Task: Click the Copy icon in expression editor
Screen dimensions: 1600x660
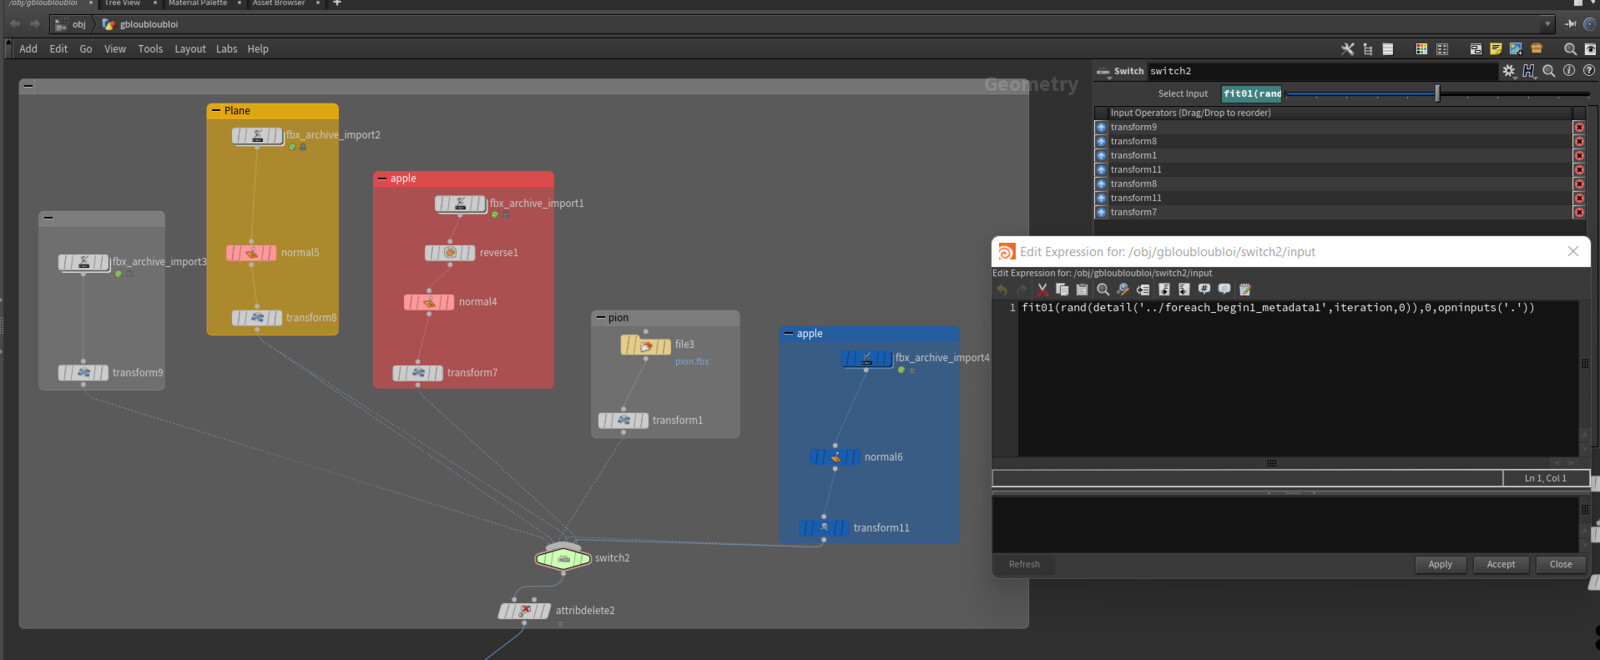Action: click(x=1062, y=290)
